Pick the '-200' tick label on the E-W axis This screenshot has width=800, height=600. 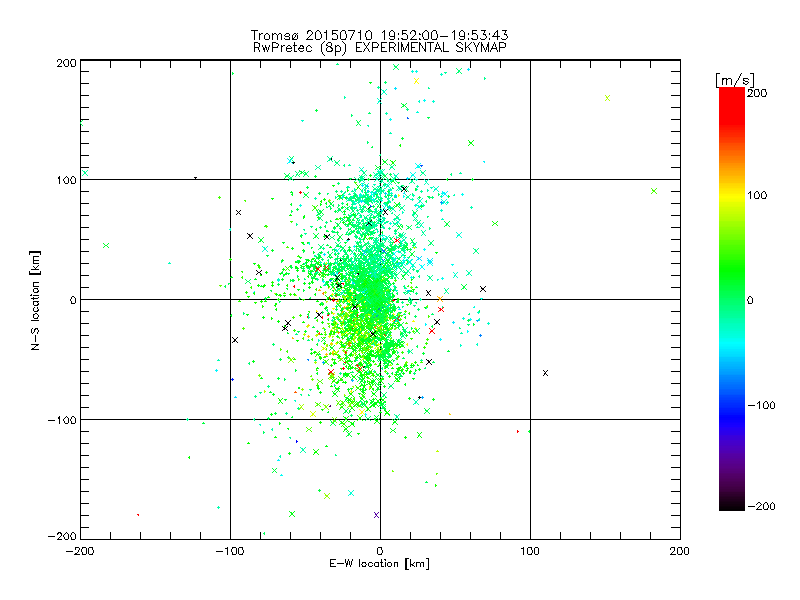pyautogui.click(x=80, y=551)
